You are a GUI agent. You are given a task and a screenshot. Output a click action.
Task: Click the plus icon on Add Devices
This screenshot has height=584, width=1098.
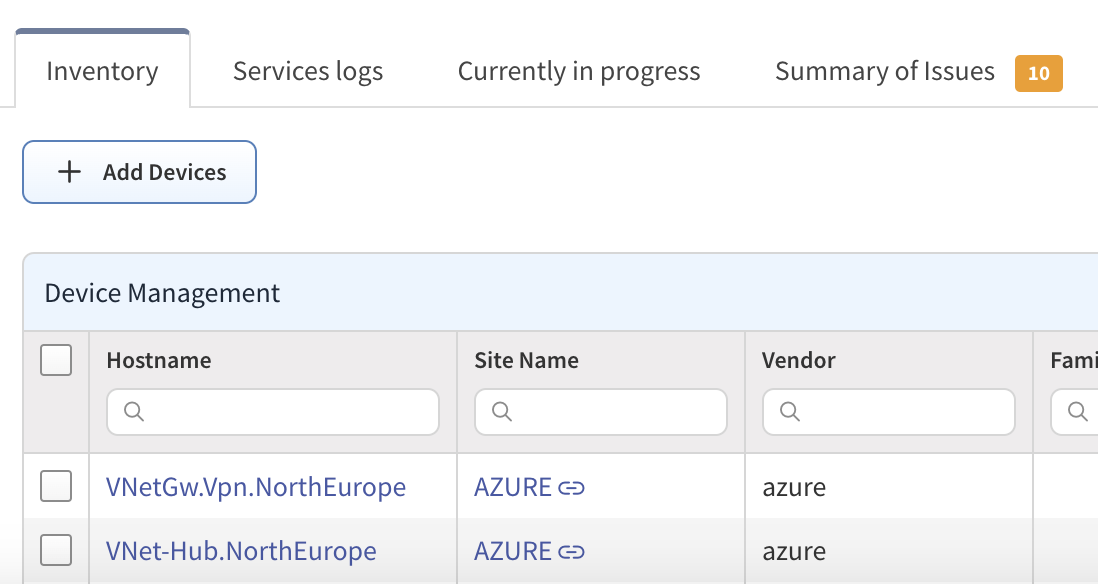click(69, 172)
